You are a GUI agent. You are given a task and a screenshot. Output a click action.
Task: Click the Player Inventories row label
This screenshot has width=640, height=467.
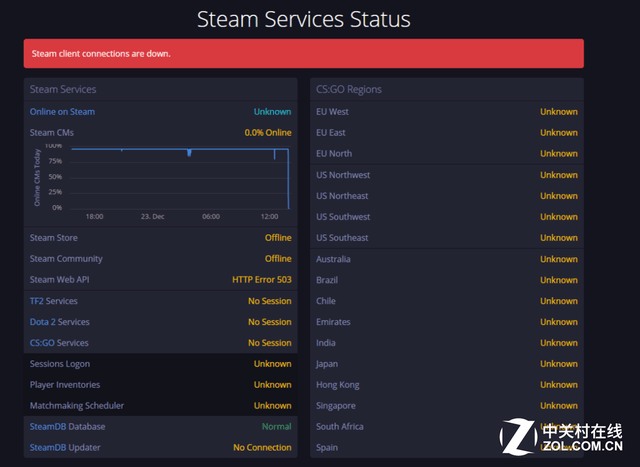65,385
